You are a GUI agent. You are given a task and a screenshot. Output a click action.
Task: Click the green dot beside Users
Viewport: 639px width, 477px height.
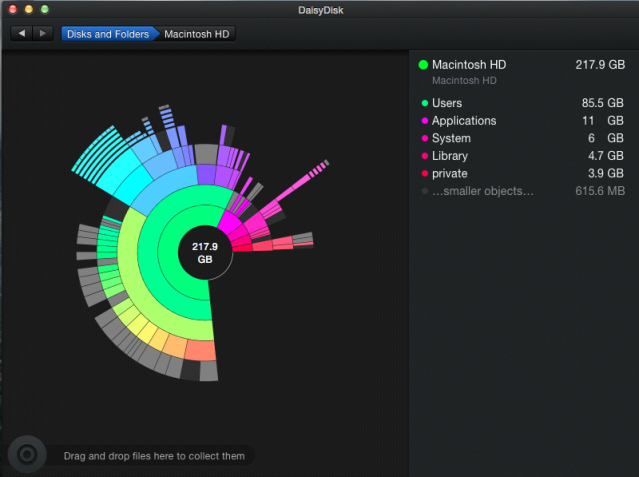pyautogui.click(x=425, y=103)
